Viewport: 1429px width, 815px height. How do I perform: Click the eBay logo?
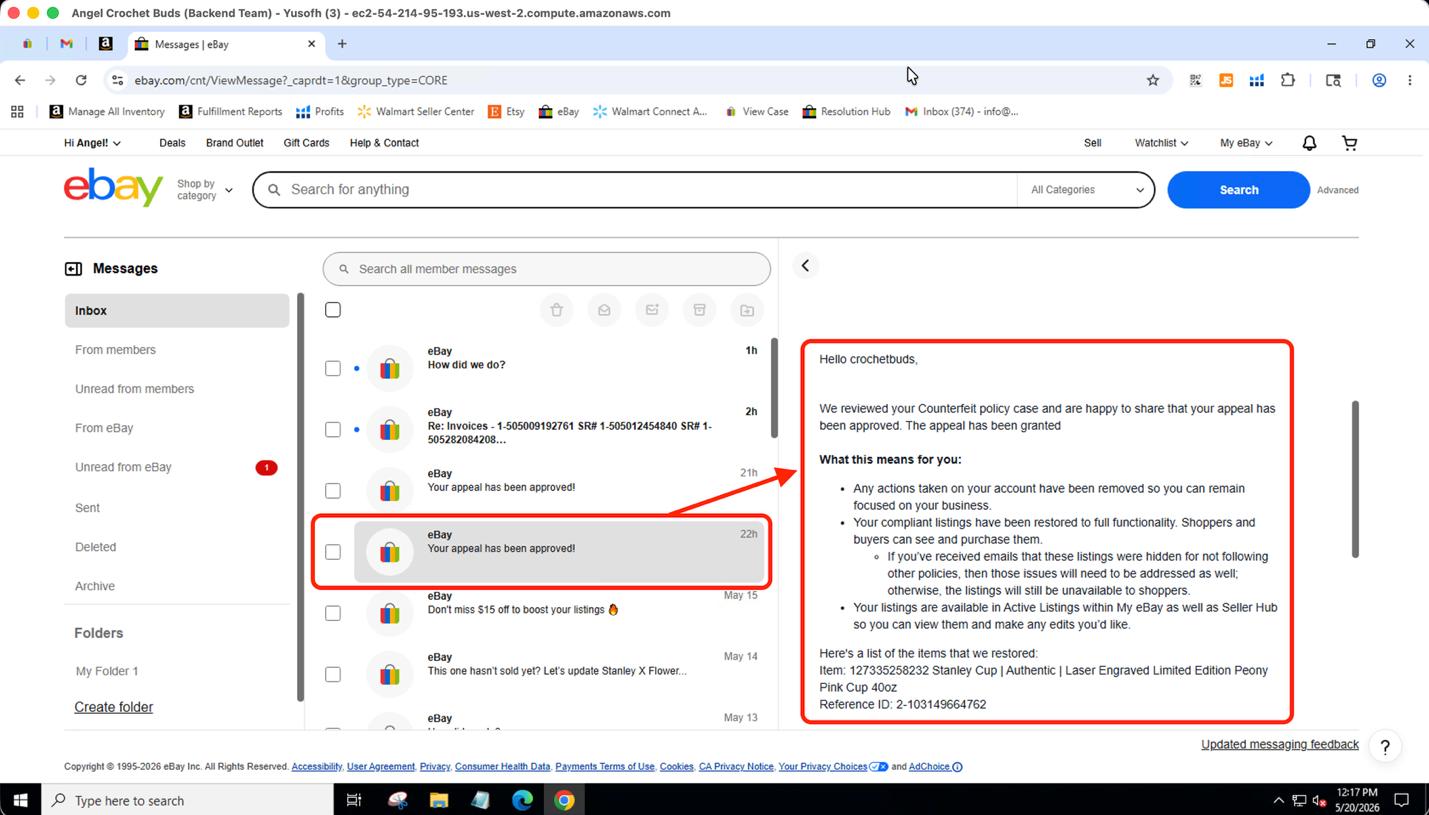point(113,188)
